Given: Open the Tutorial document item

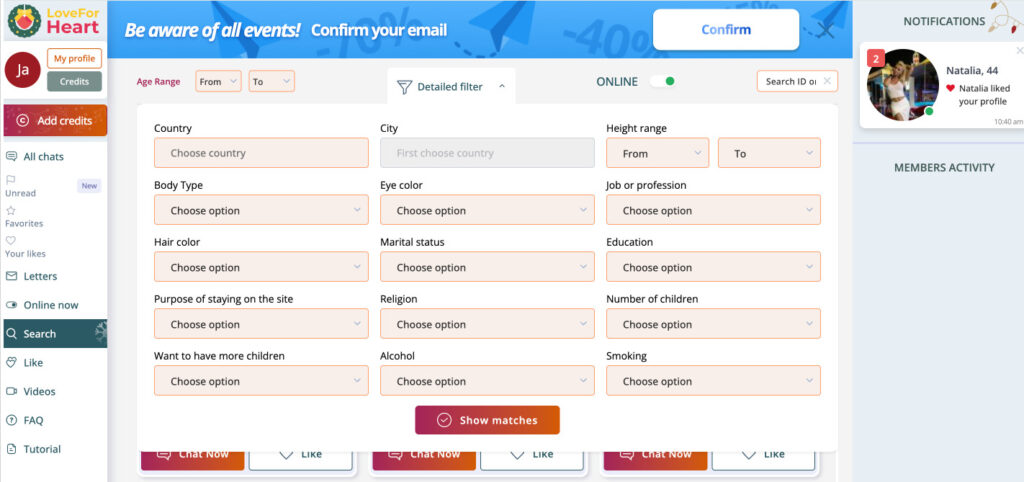Looking at the screenshot, I should tap(33, 449).
